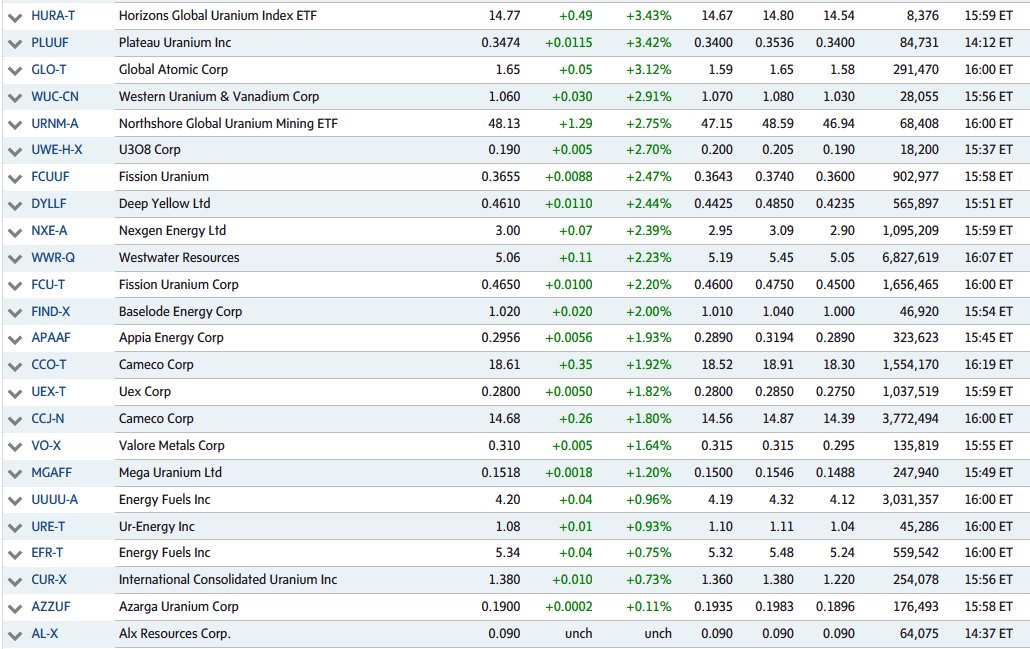Expand the MGAFF row chevron
This screenshot has width=1030, height=649.
pyautogui.click(x=14, y=474)
